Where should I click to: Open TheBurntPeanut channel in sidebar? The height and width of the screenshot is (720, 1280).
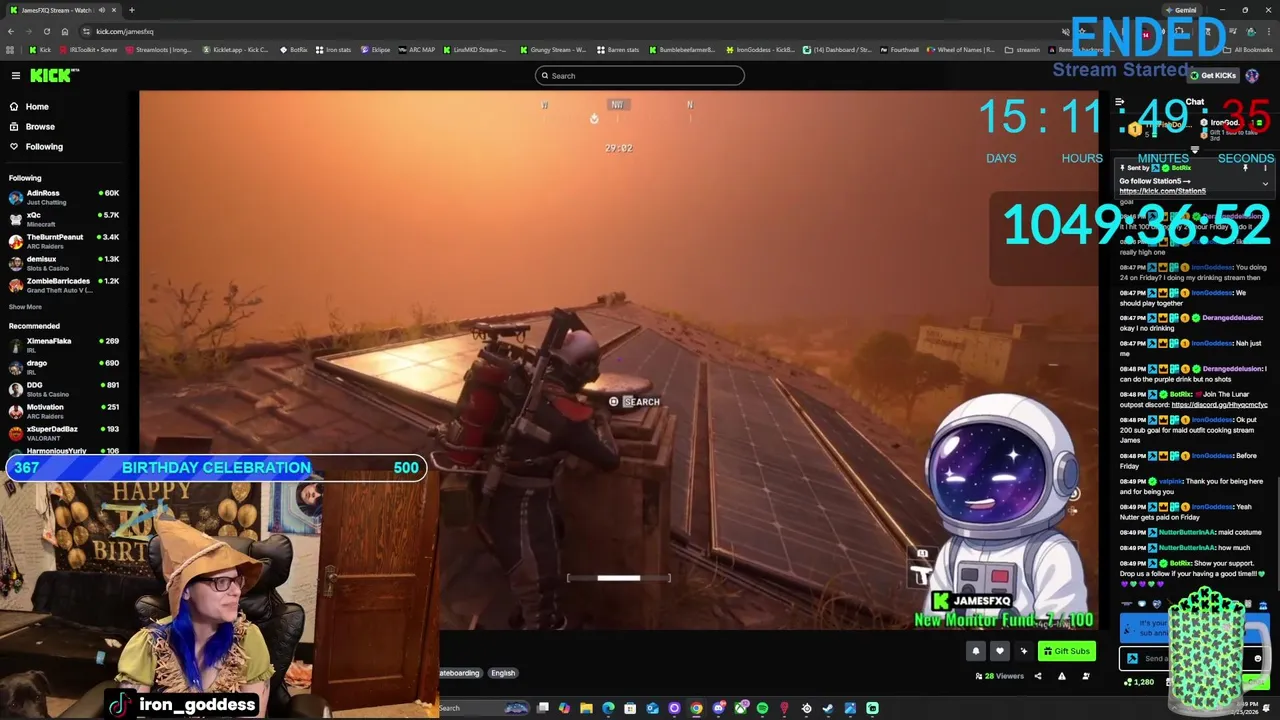click(x=64, y=241)
